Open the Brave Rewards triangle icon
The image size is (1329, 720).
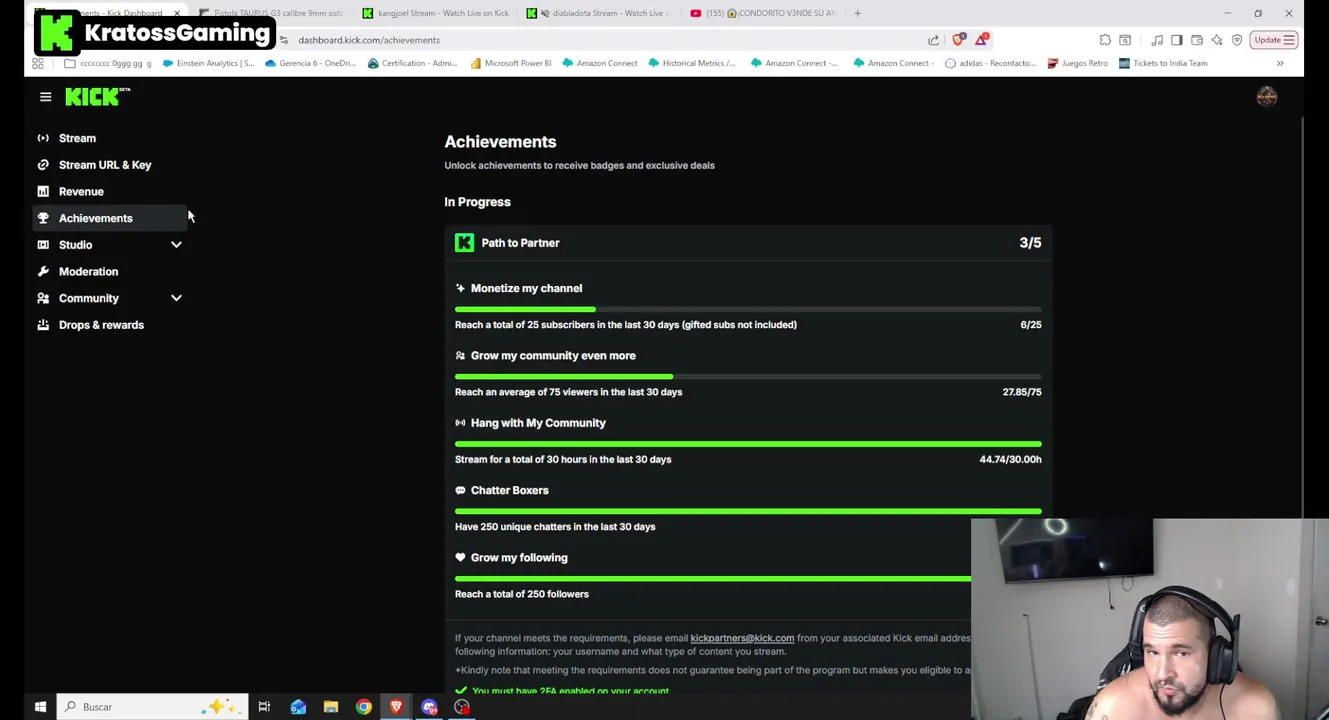983,40
